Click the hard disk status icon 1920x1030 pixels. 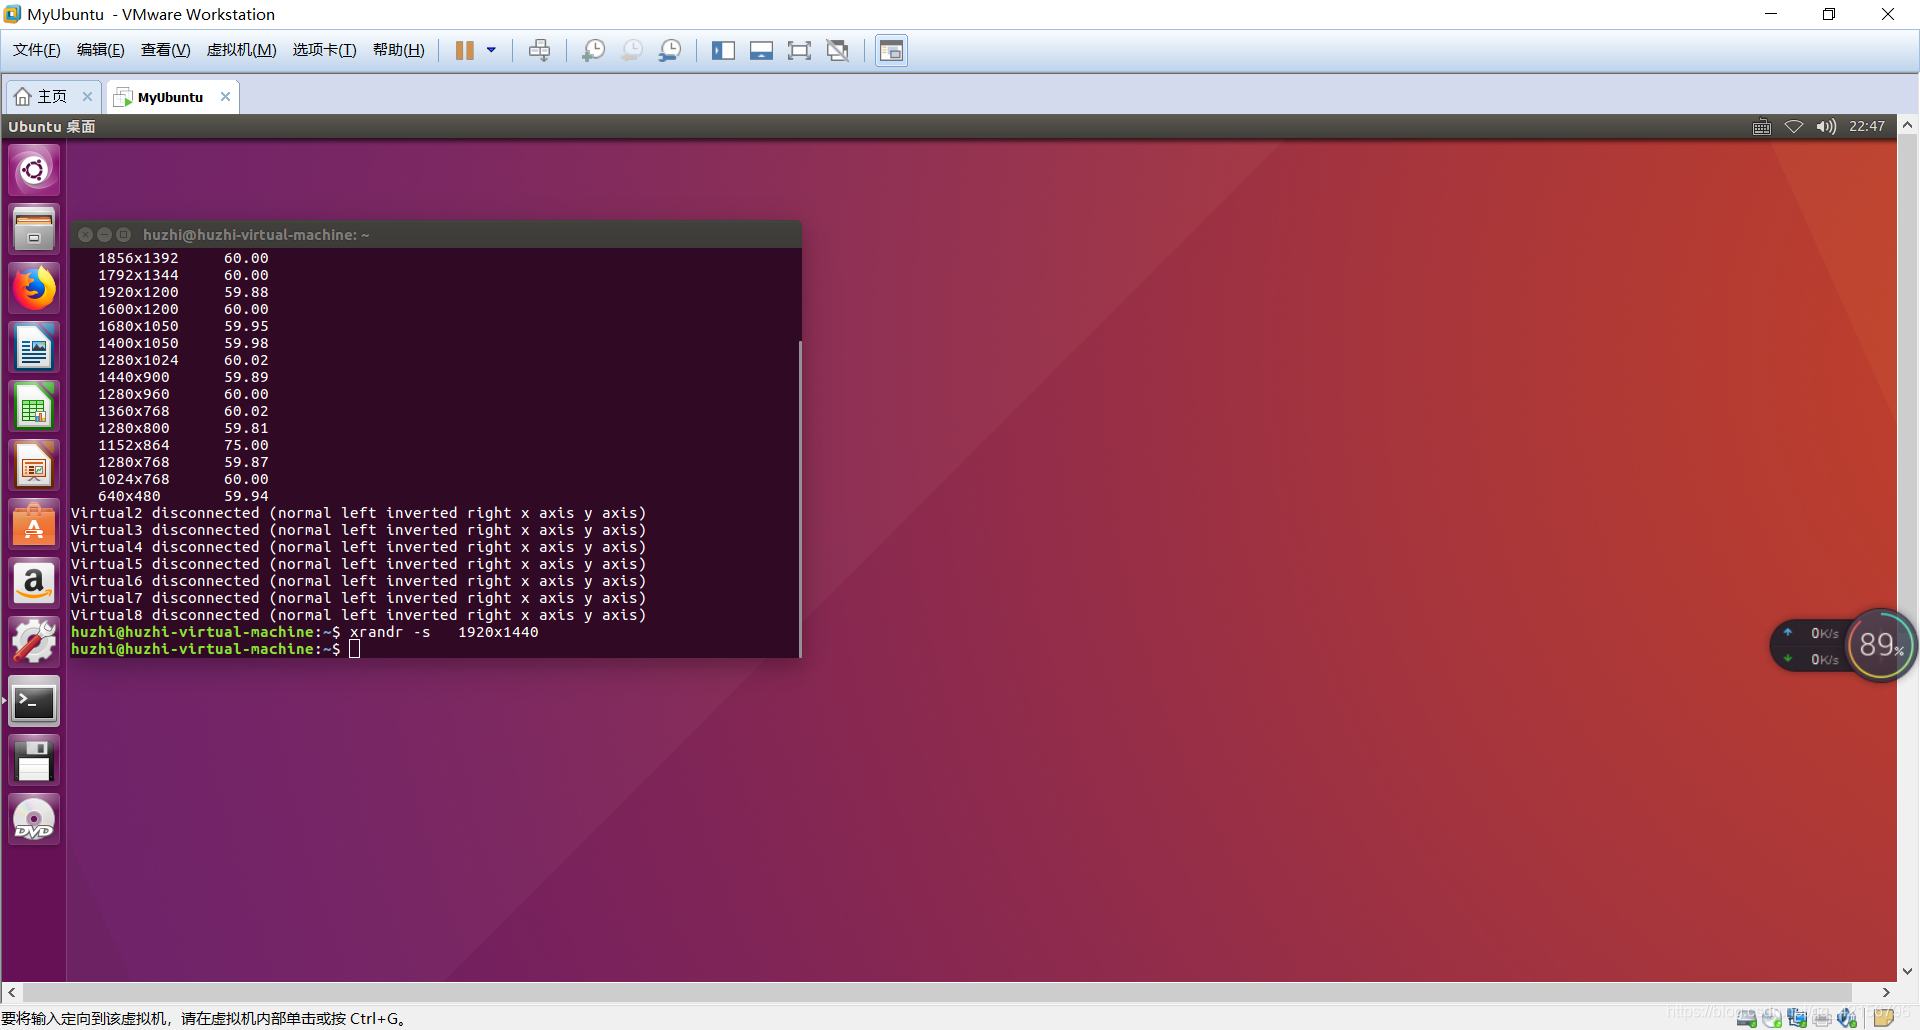point(1747,1018)
